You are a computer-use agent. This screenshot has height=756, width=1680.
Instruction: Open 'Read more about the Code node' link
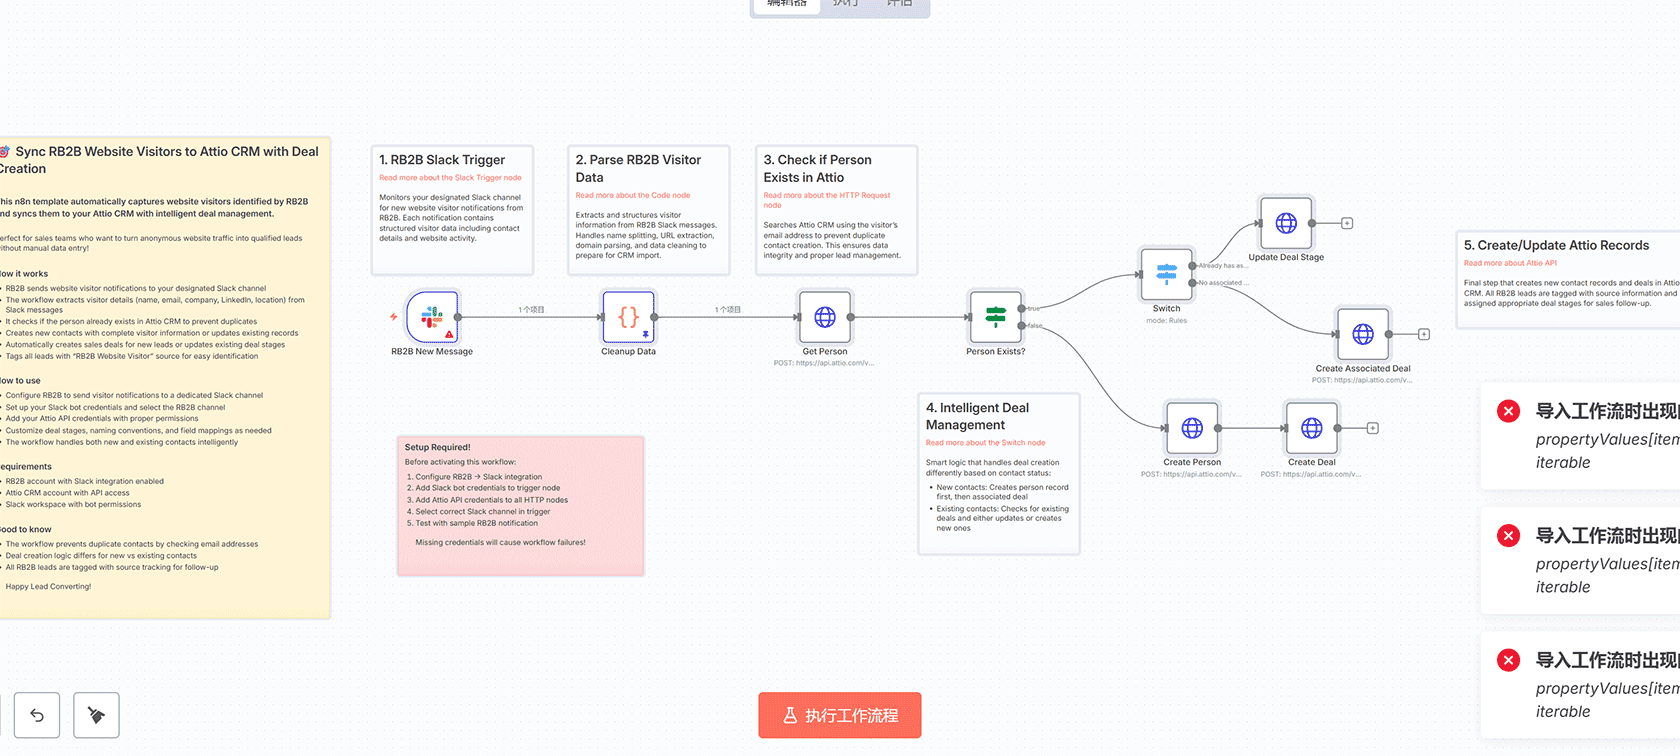[x=632, y=196]
